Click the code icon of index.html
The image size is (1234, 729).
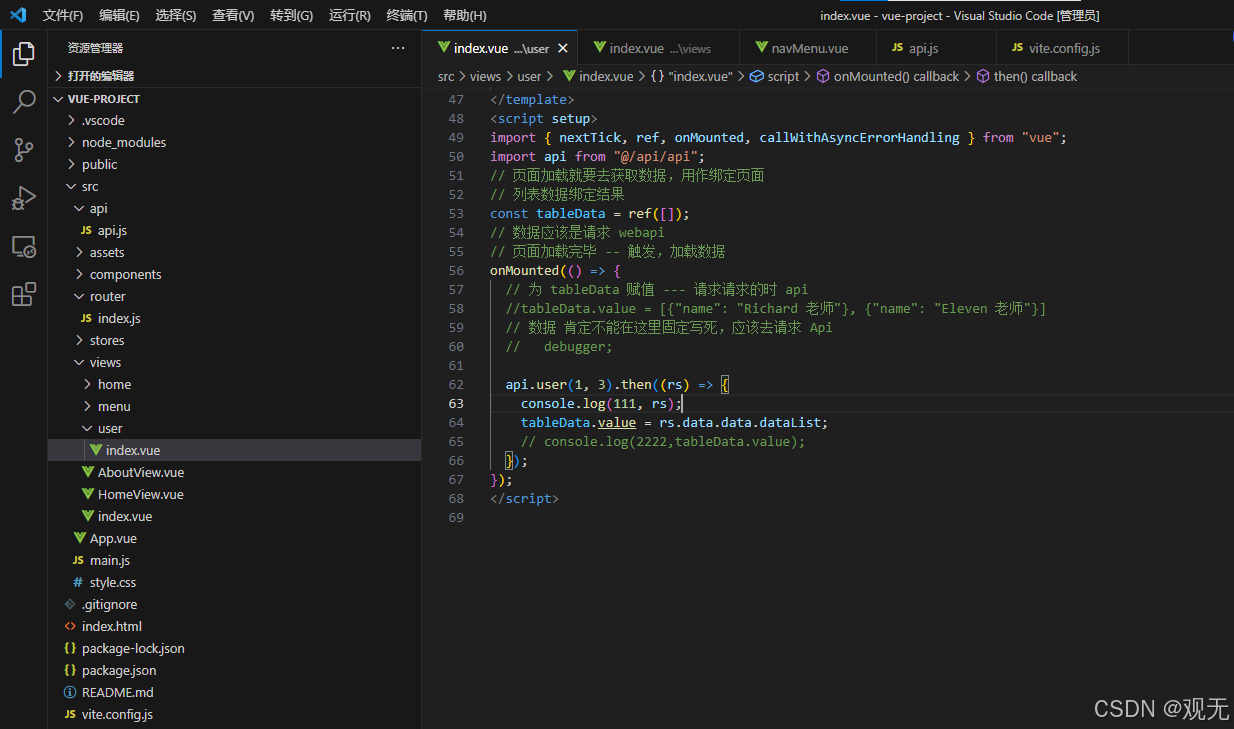70,626
